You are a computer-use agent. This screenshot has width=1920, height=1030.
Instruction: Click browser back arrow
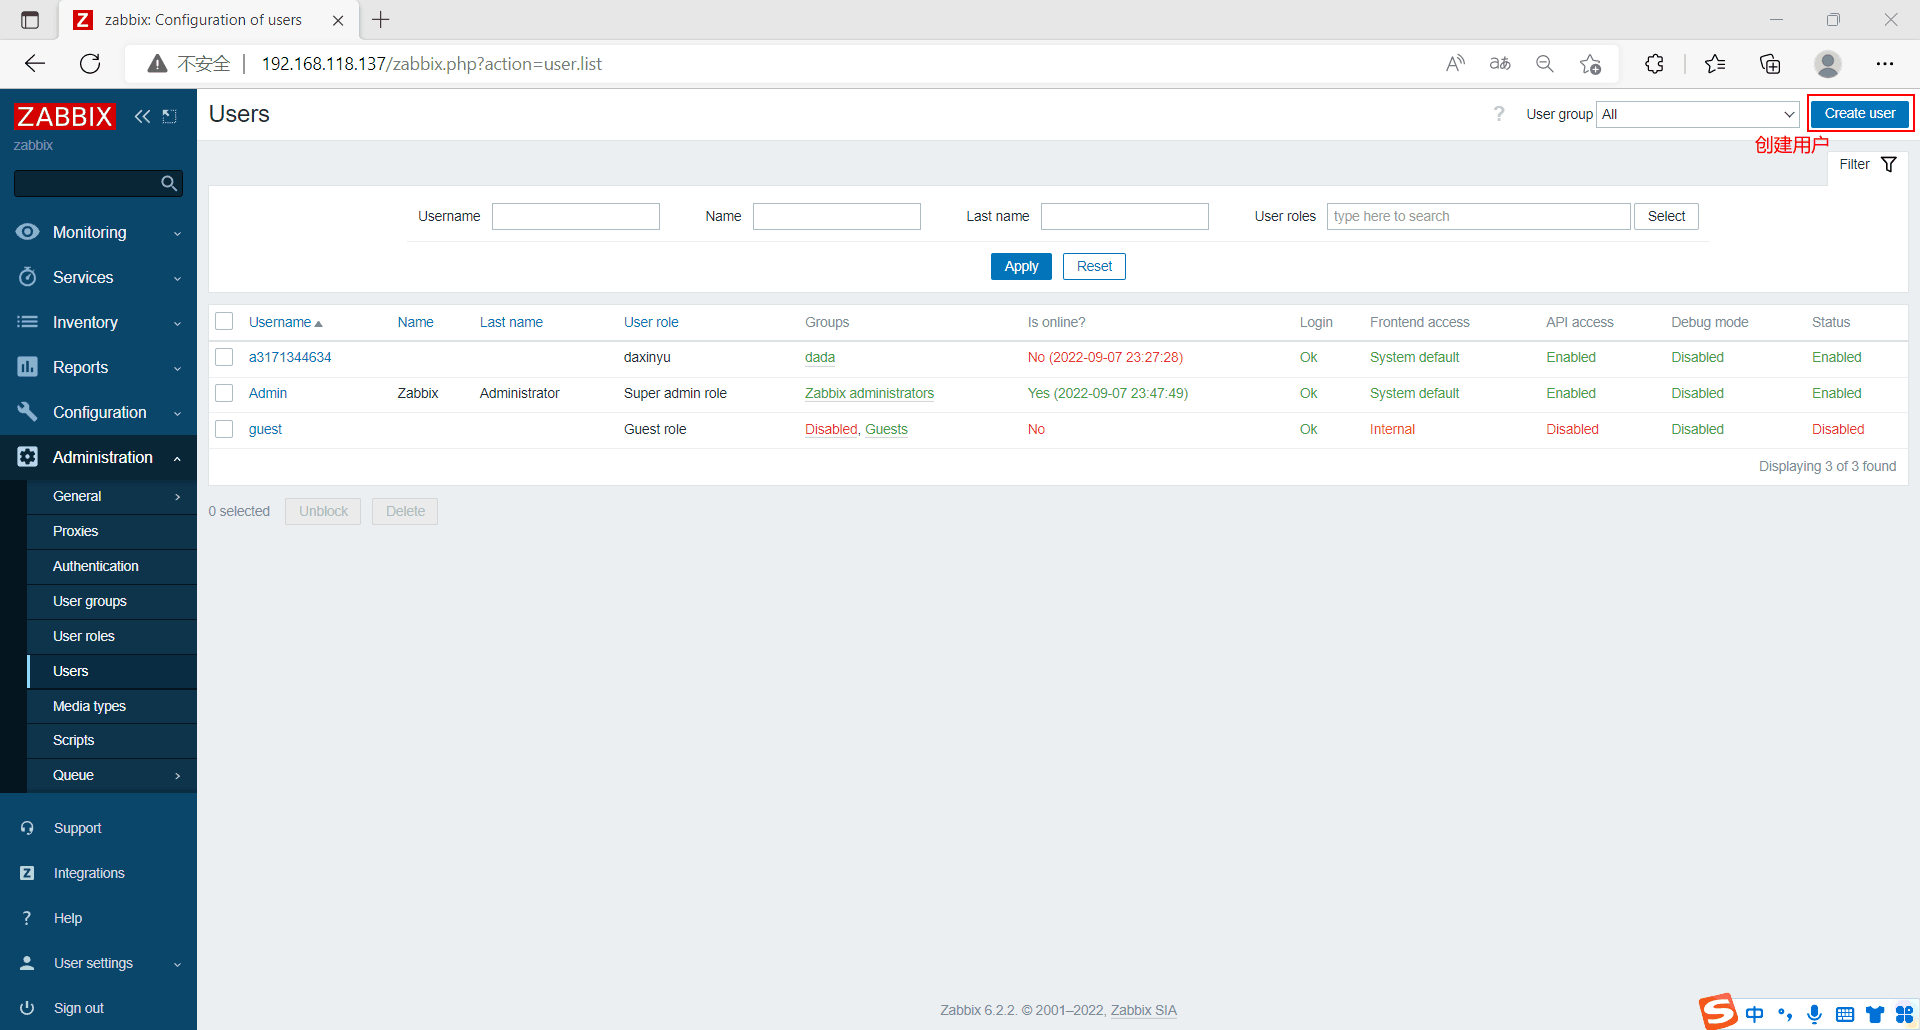coord(35,64)
